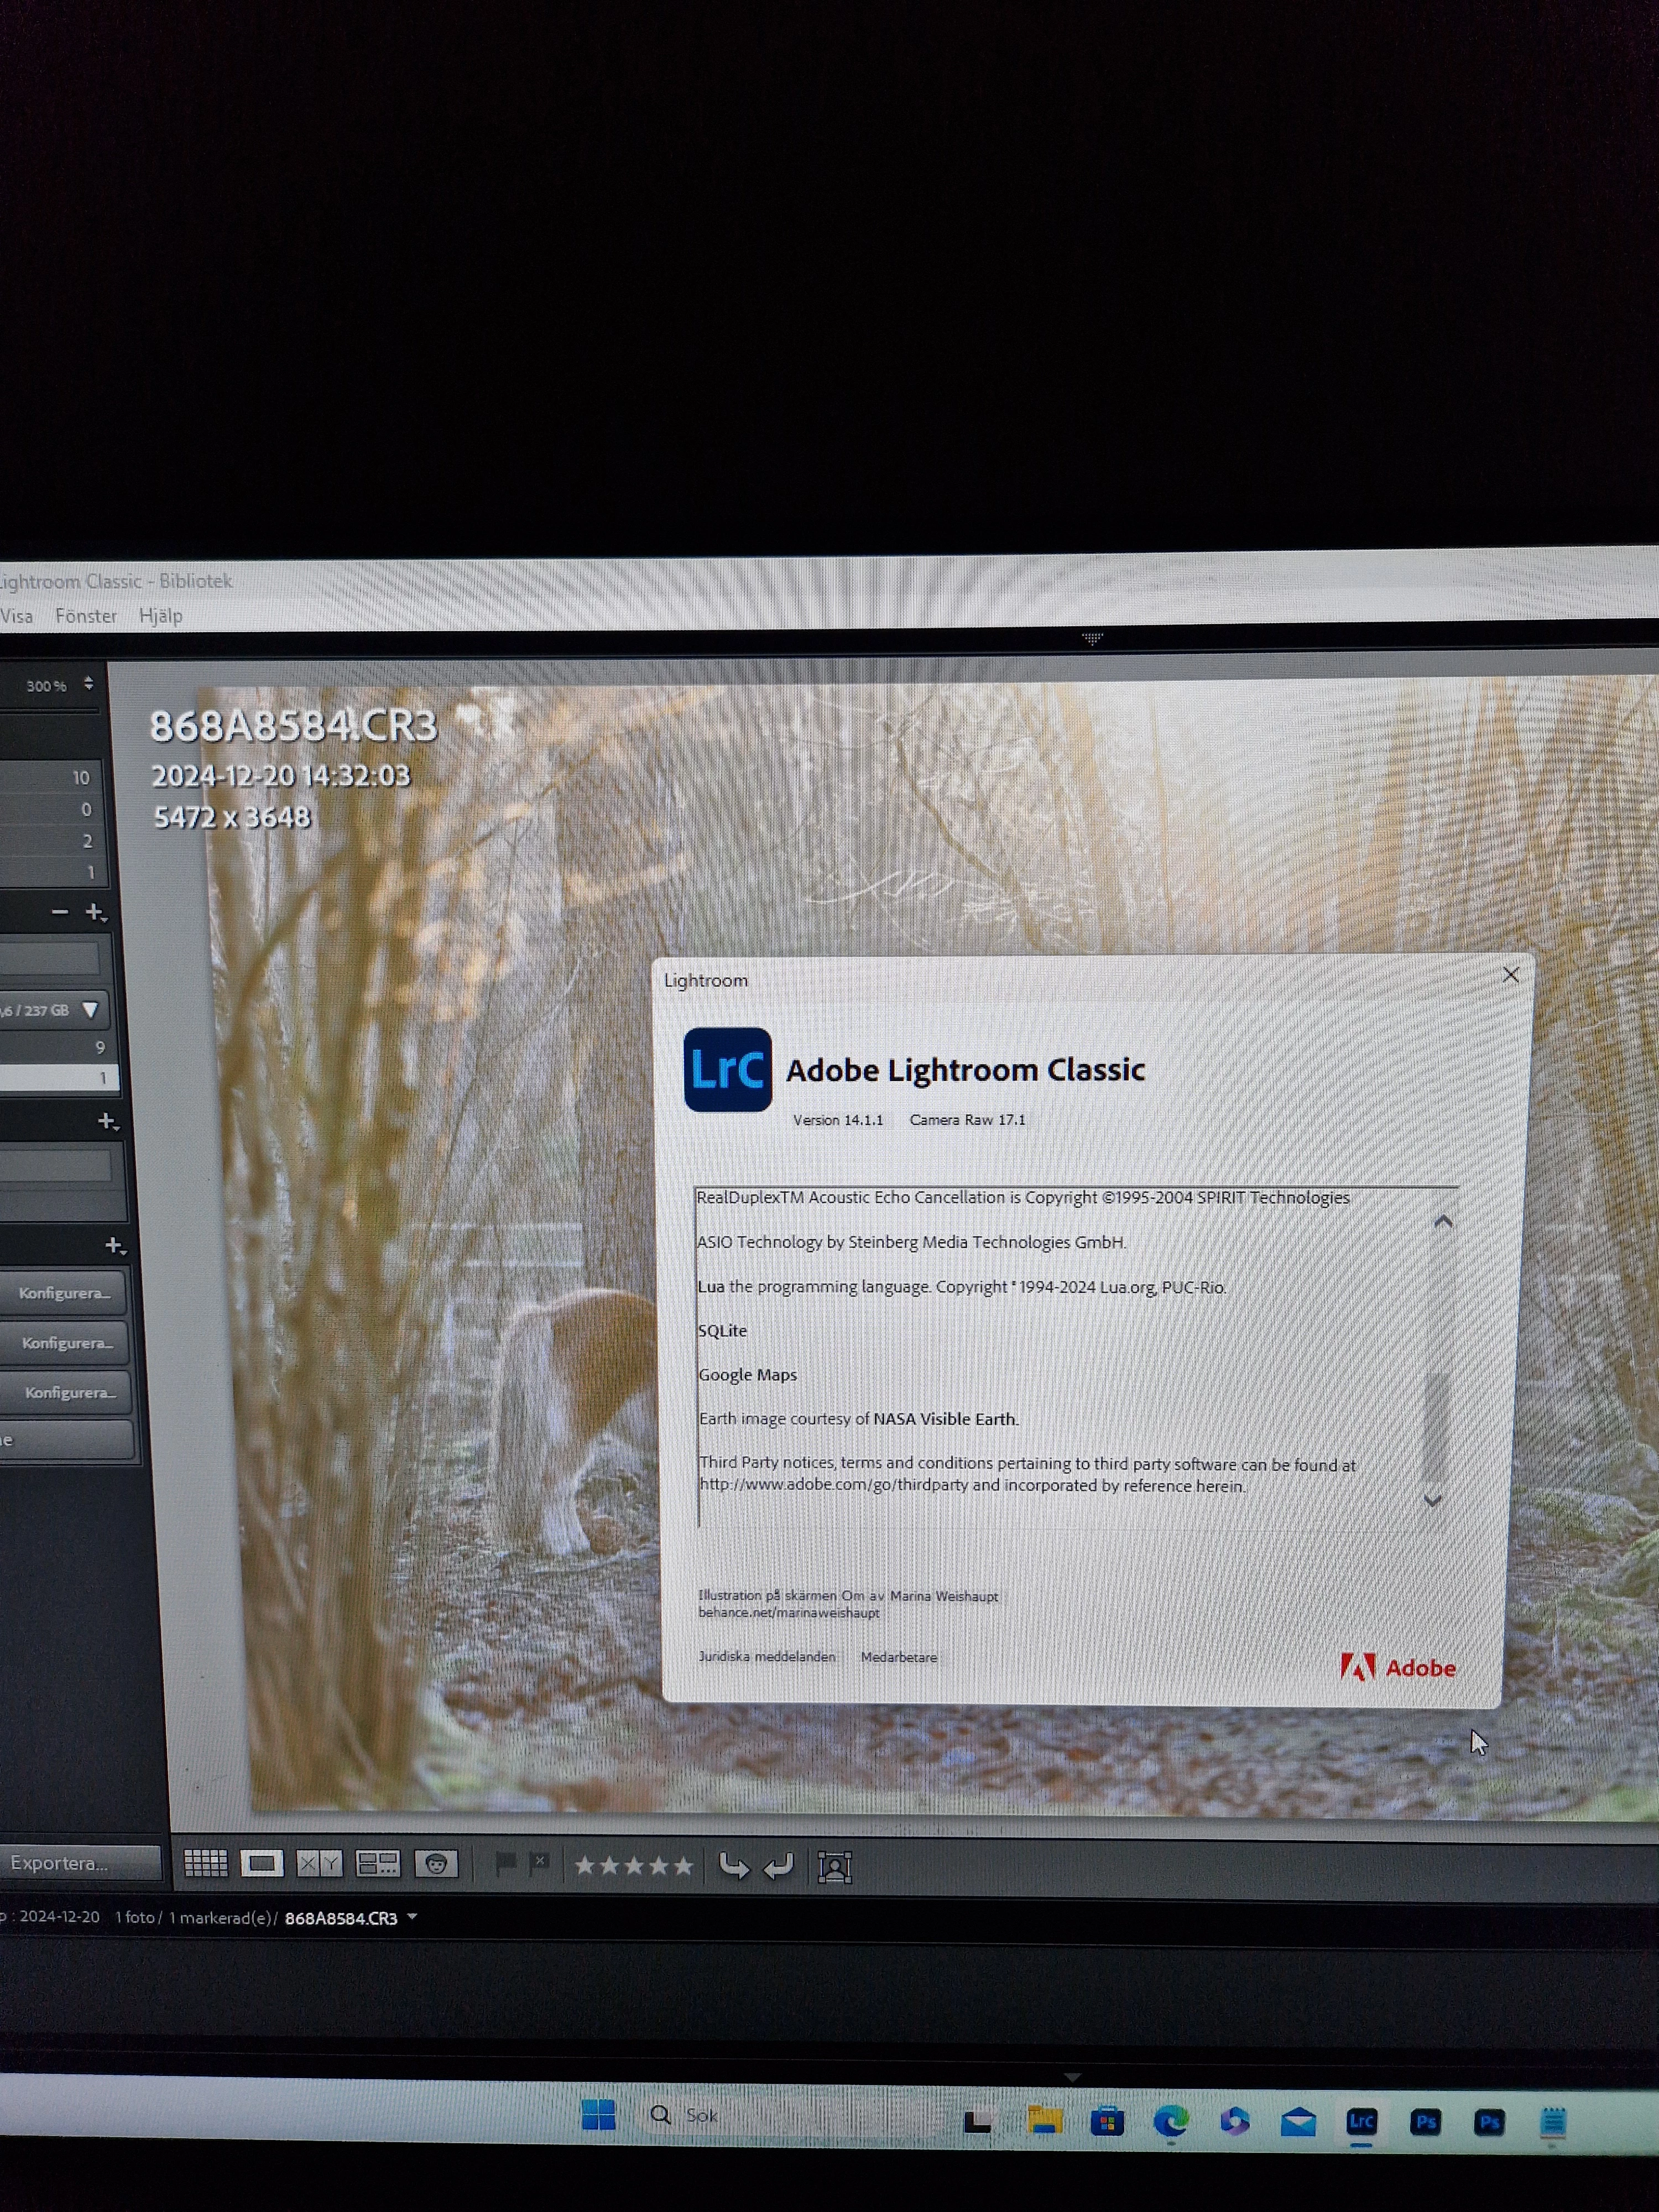
Task: Open Compare XY view
Action: 320,1863
